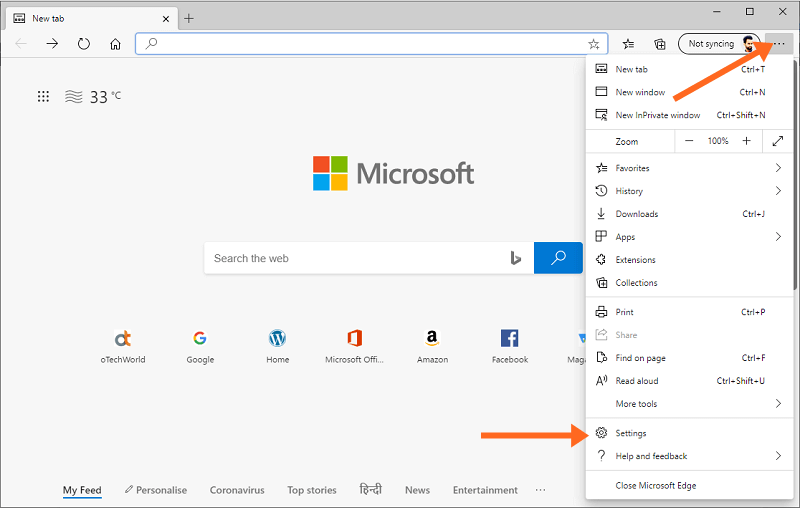Expand Help and feedback submenu

pos(689,456)
